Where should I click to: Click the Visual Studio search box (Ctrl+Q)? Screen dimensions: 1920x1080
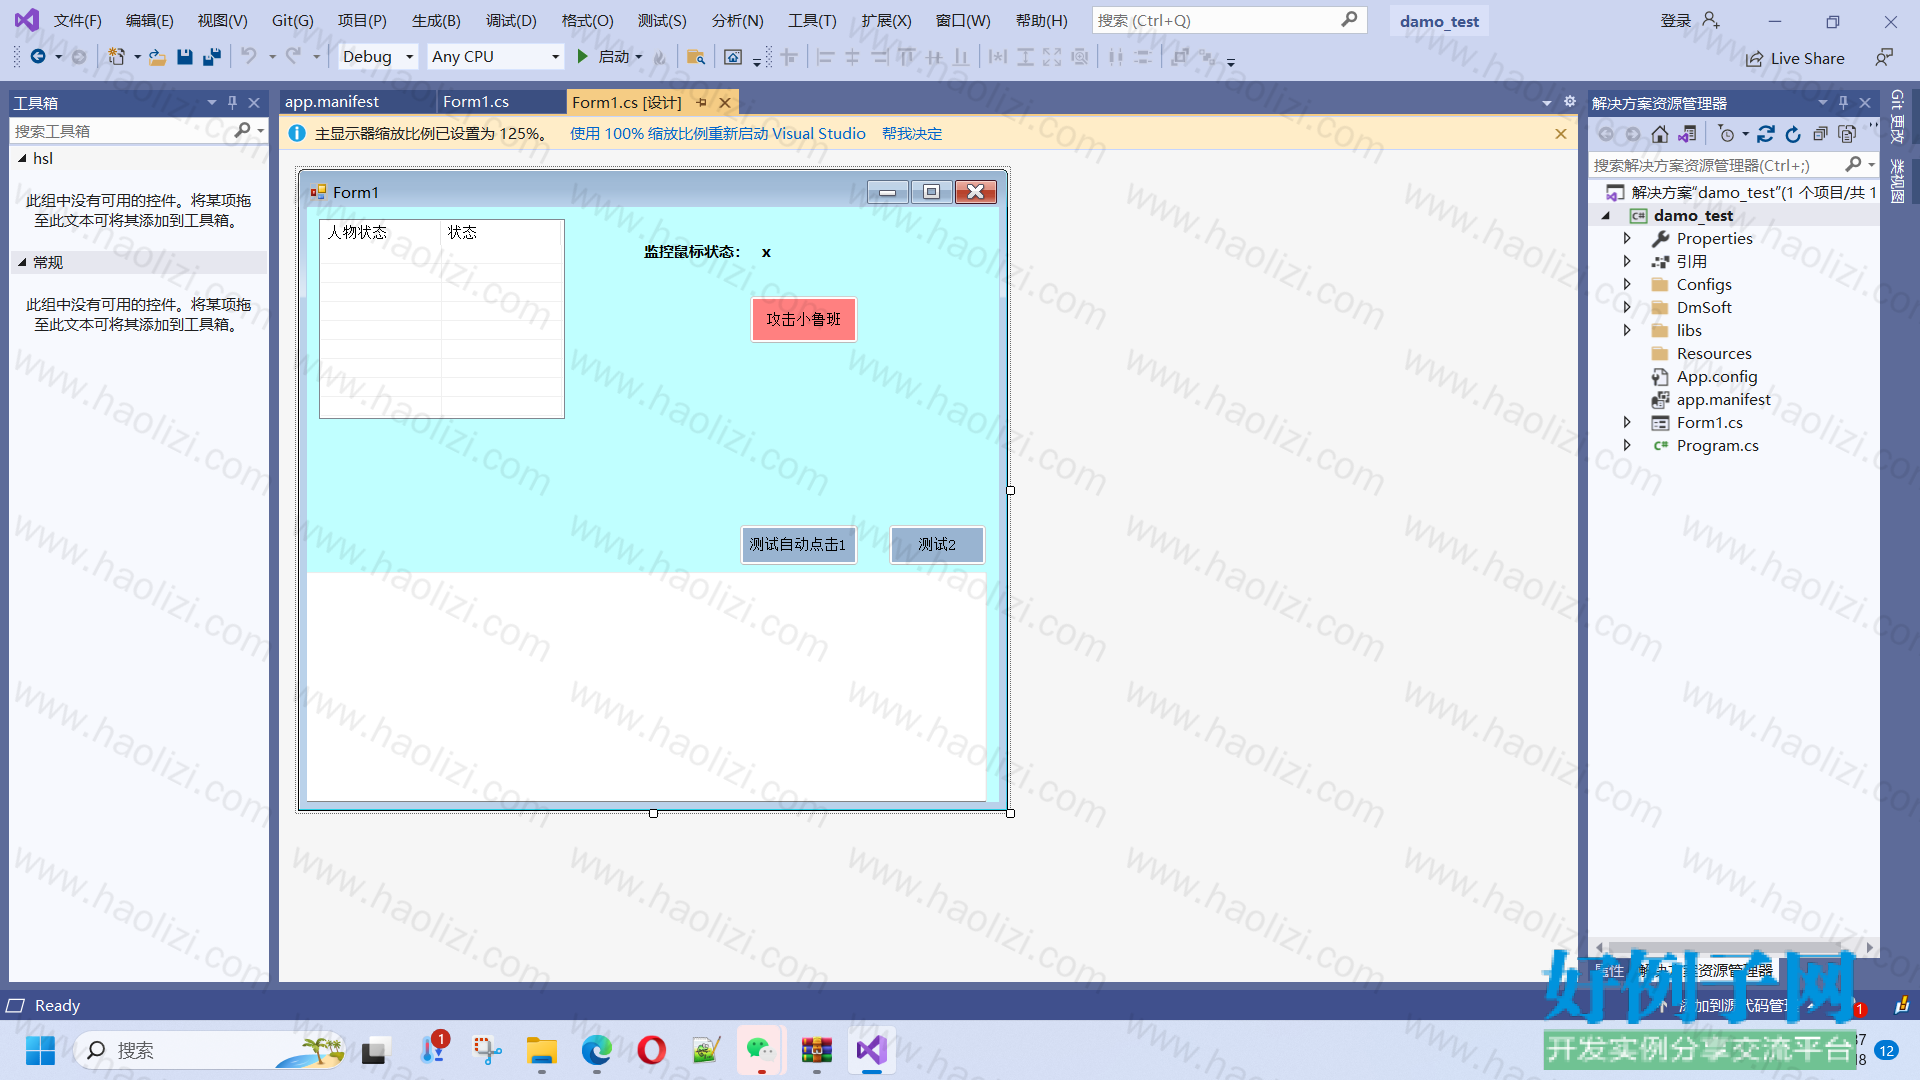click(1228, 20)
